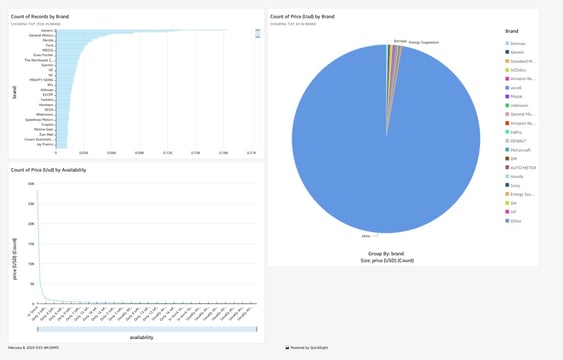Click the bar chart vertical scrollbar
The width and height of the screenshot is (563, 360).
coord(258,33)
